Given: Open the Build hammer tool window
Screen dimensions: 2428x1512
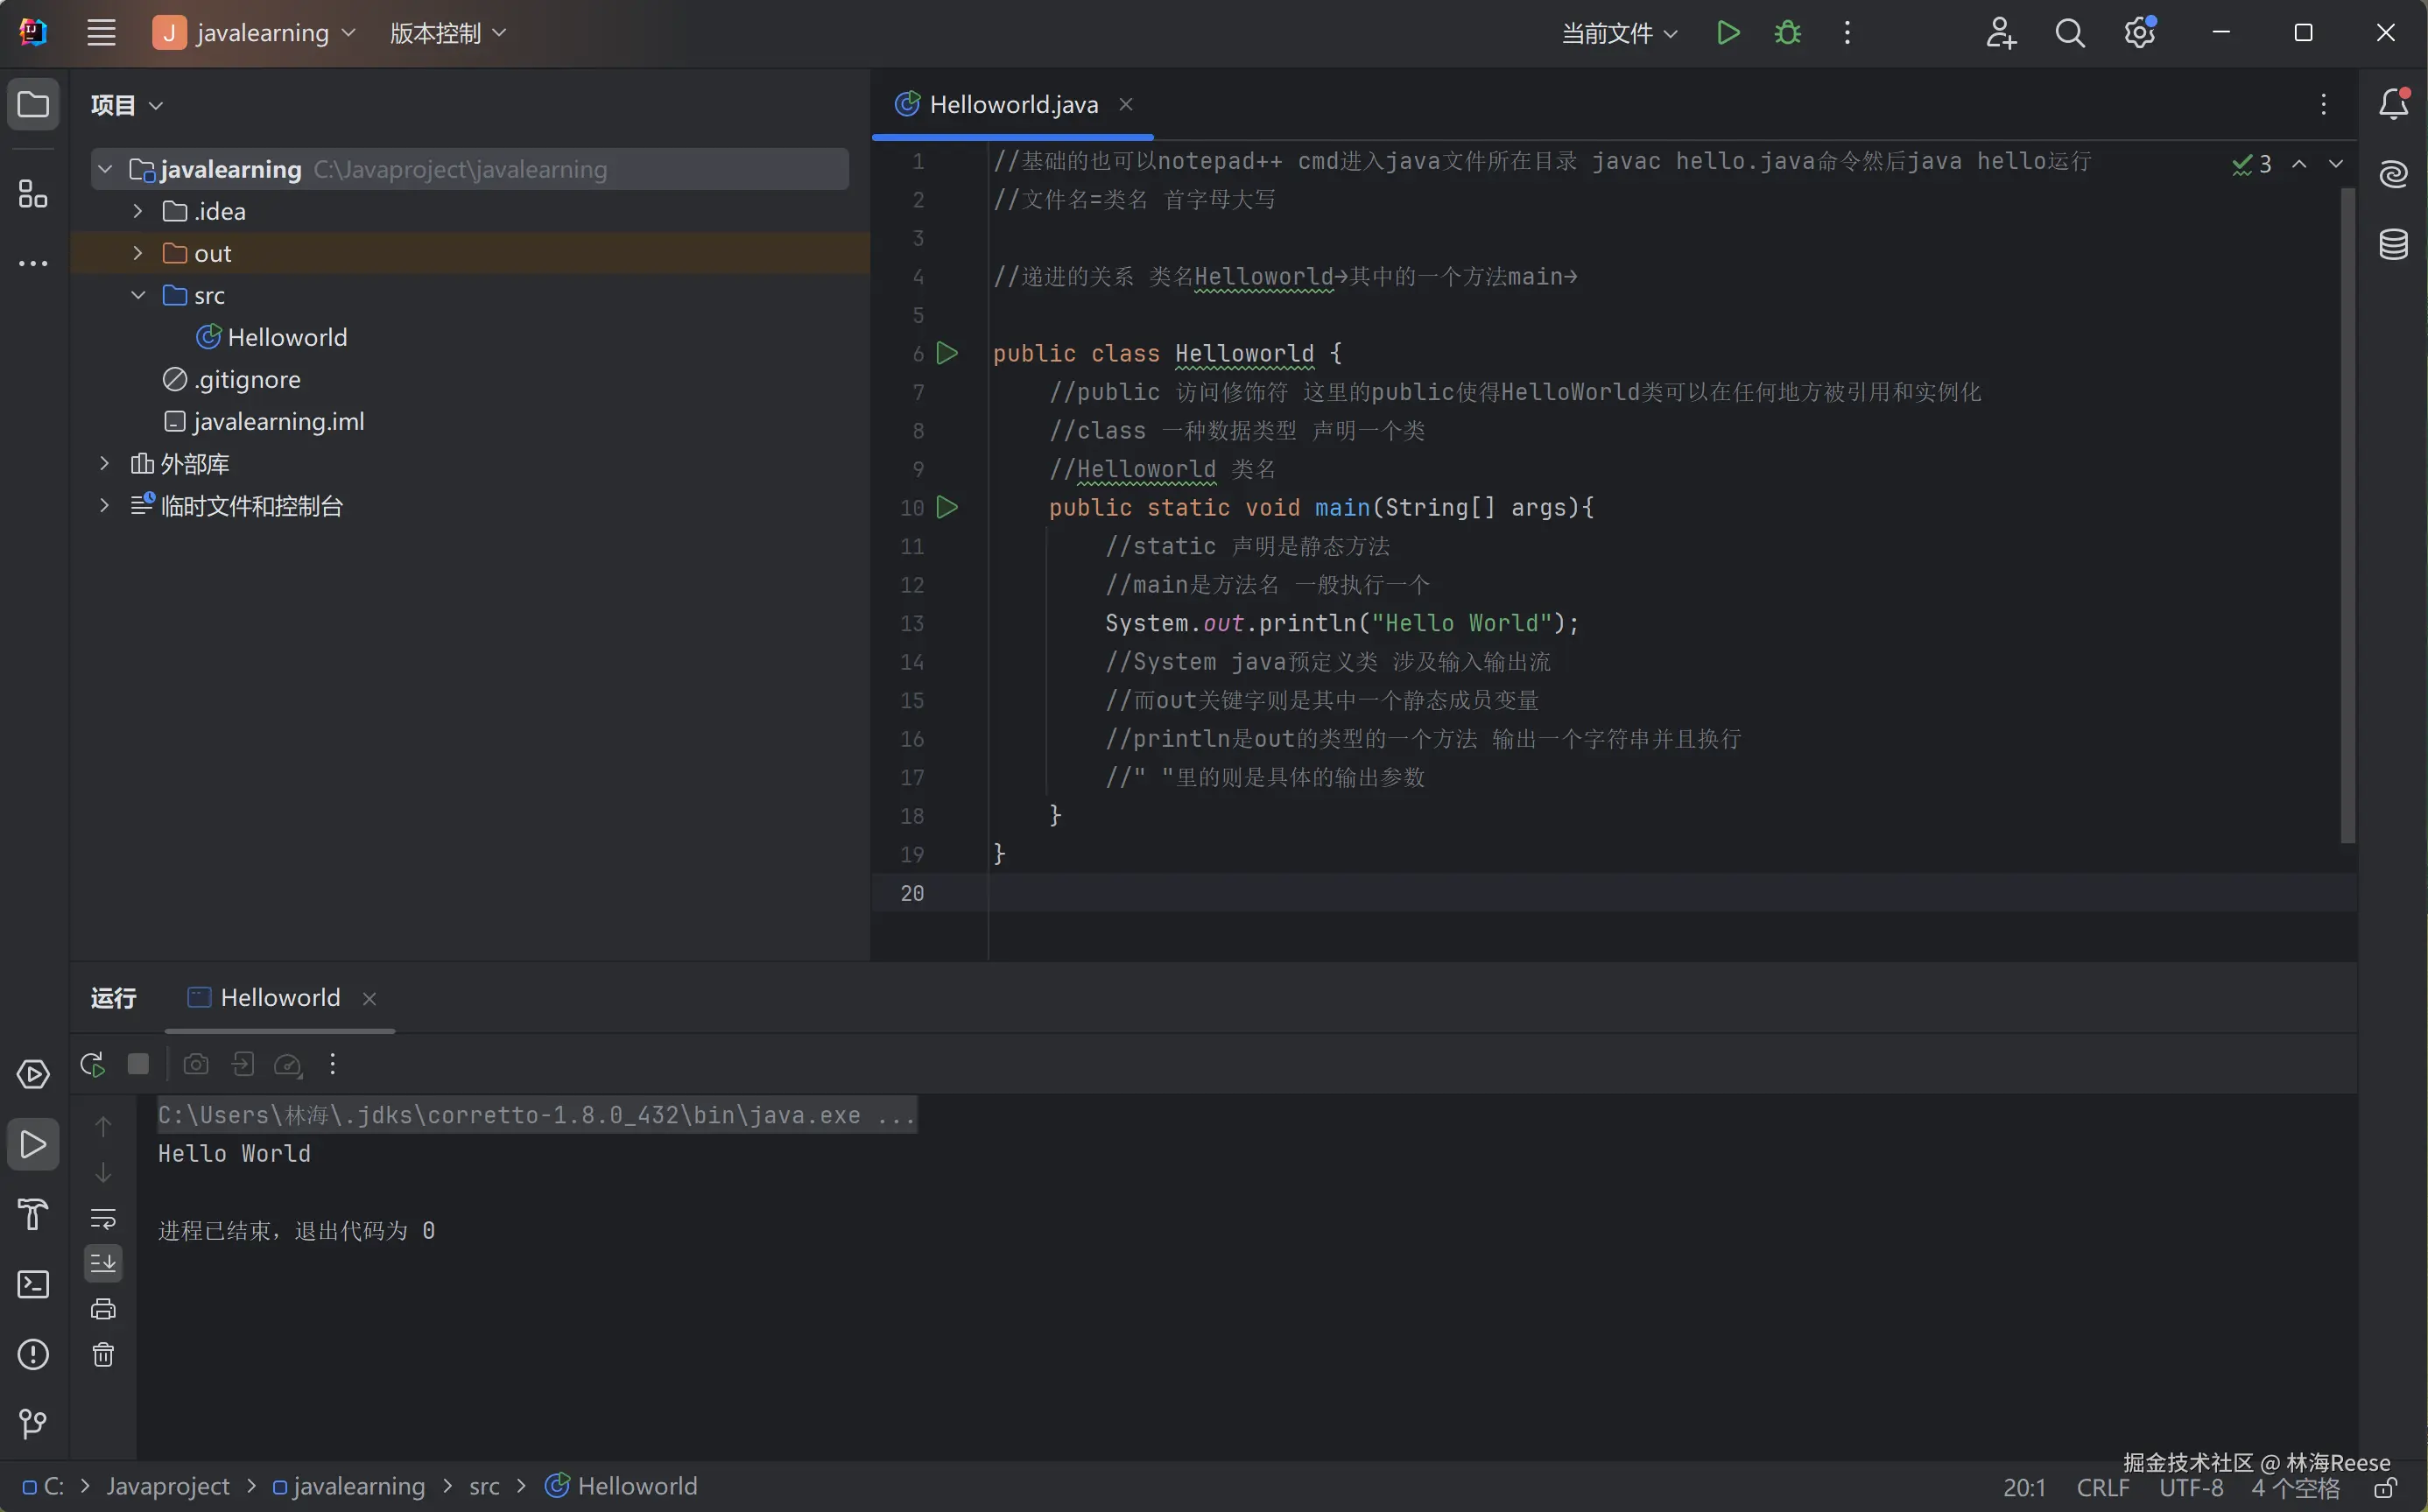Looking at the screenshot, I should tap(33, 1214).
